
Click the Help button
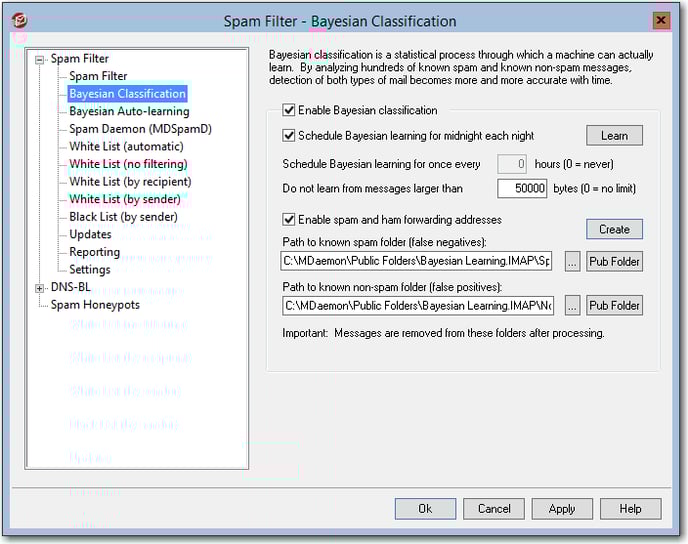pyautogui.click(x=631, y=509)
